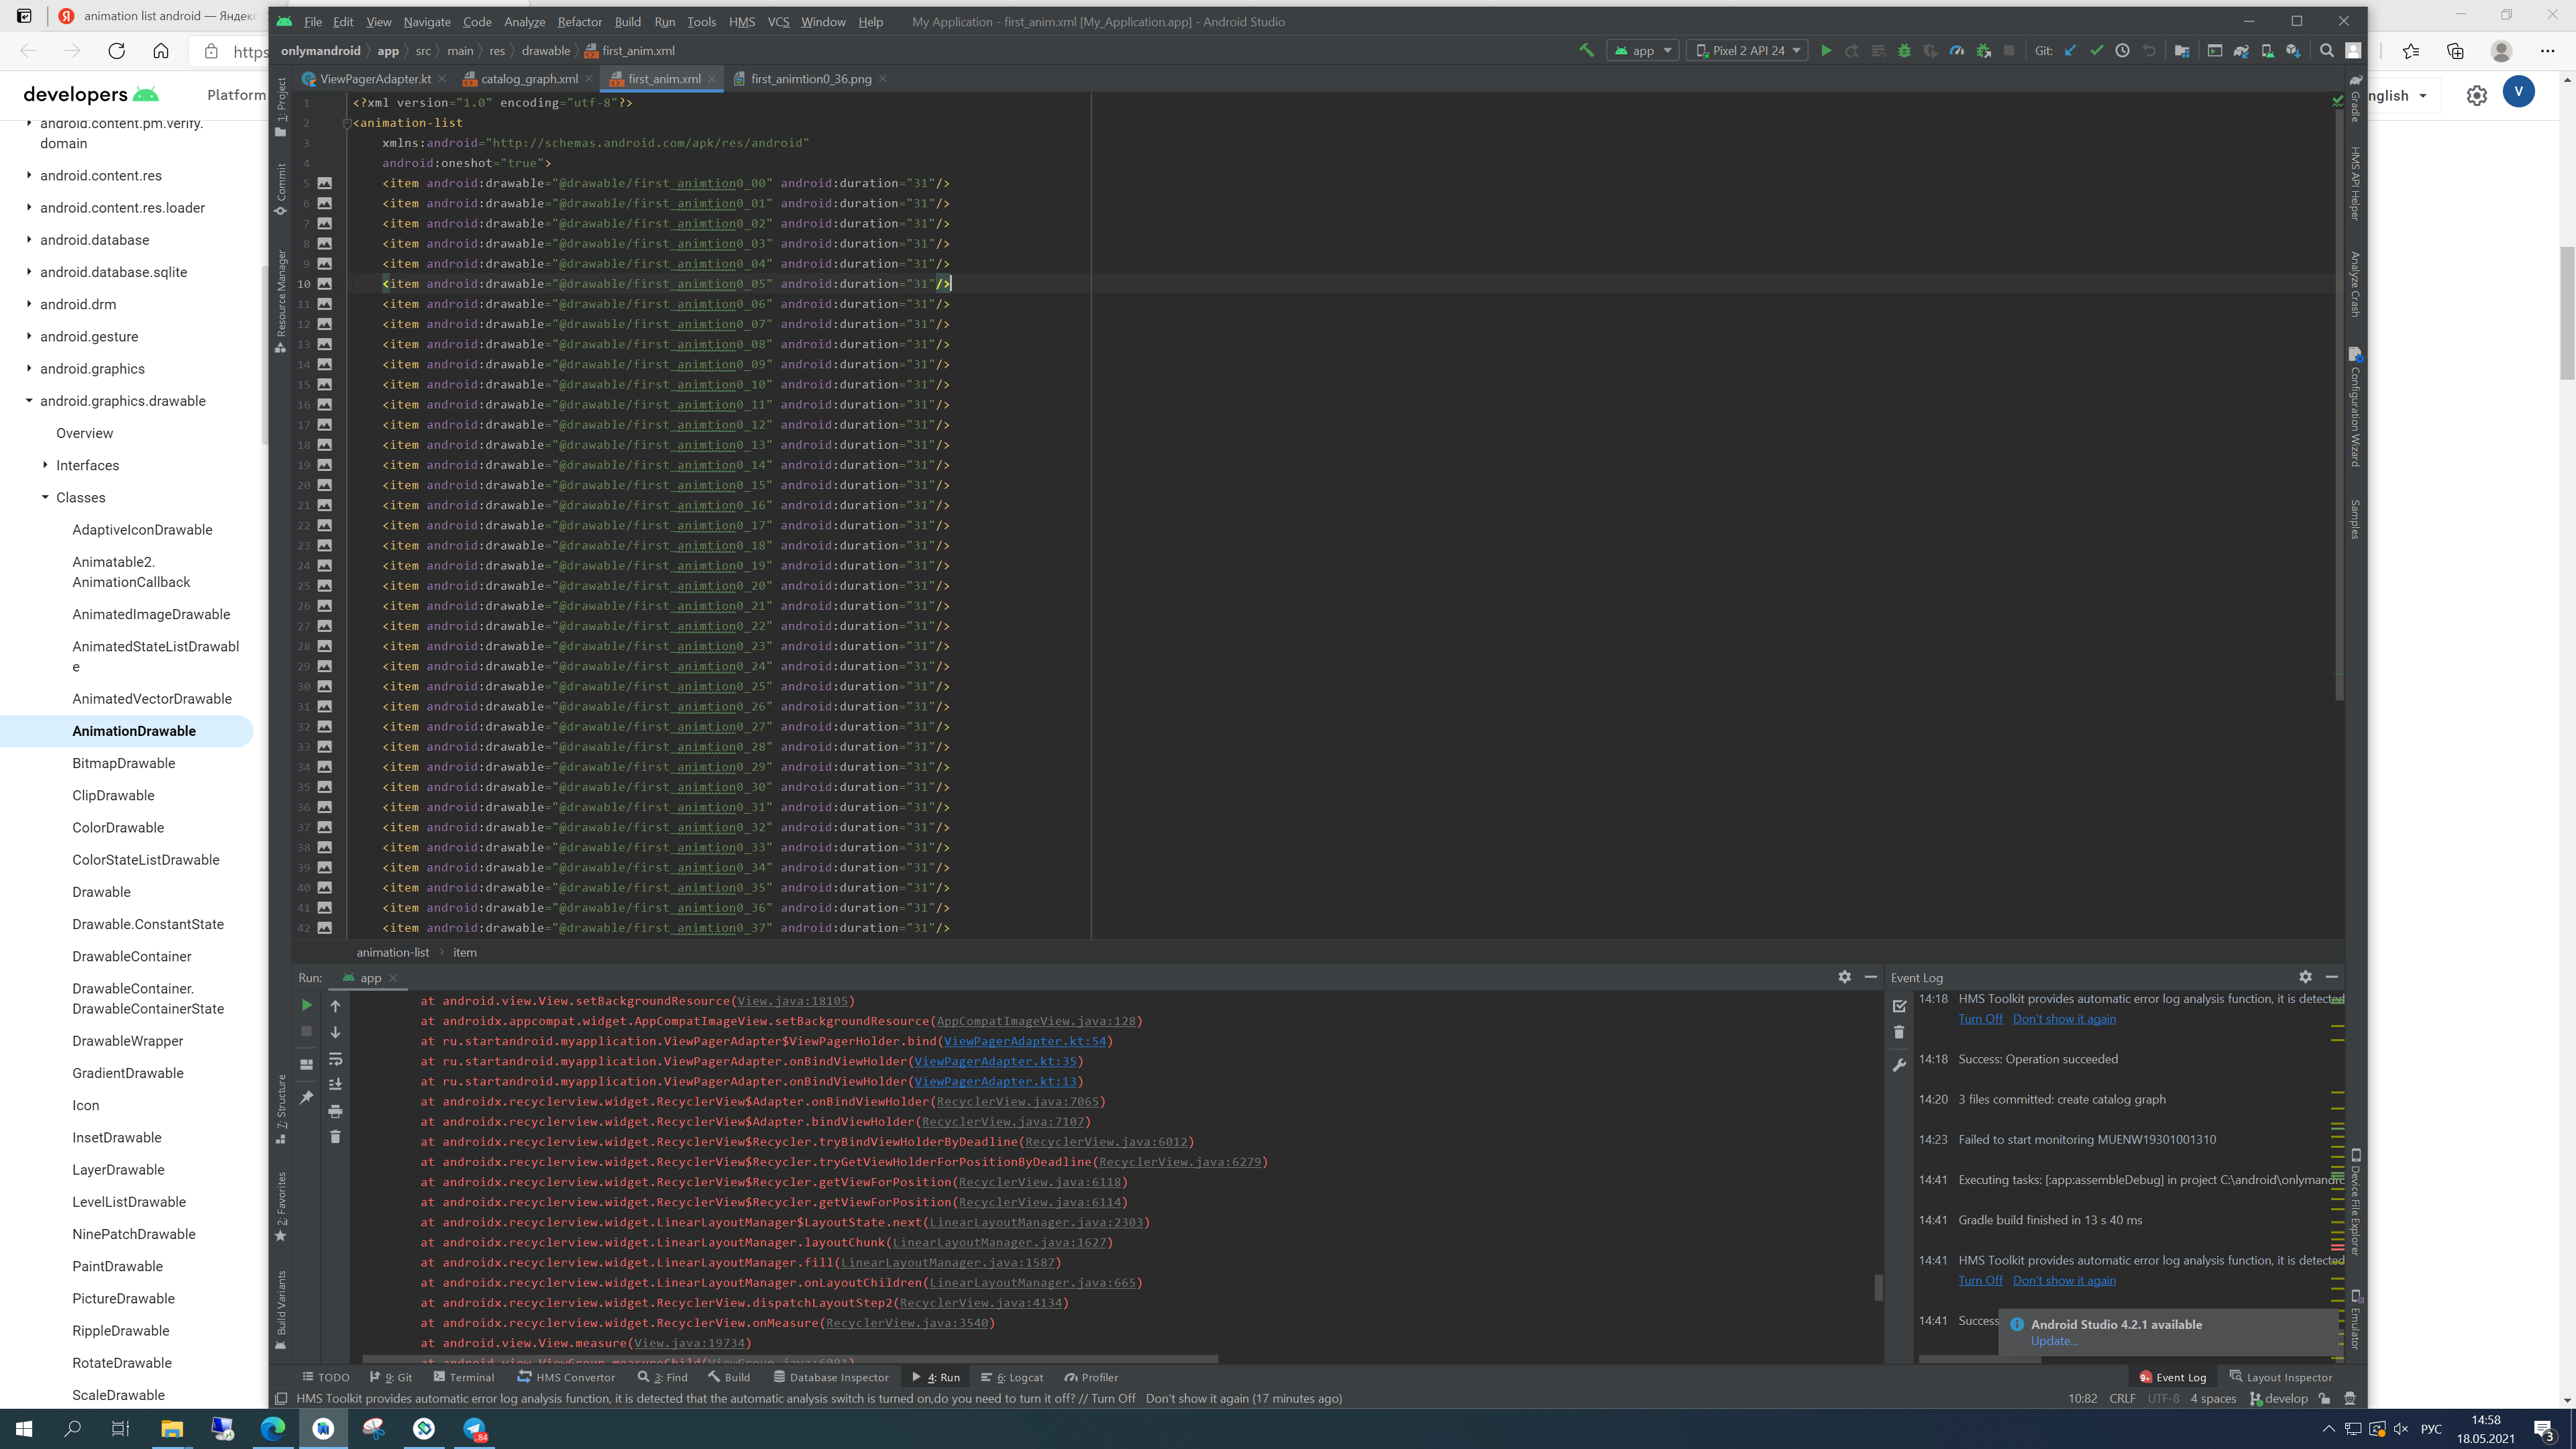Open File Explorer from taskbar
Screen dimensions: 2576x1449
(172, 1428)
